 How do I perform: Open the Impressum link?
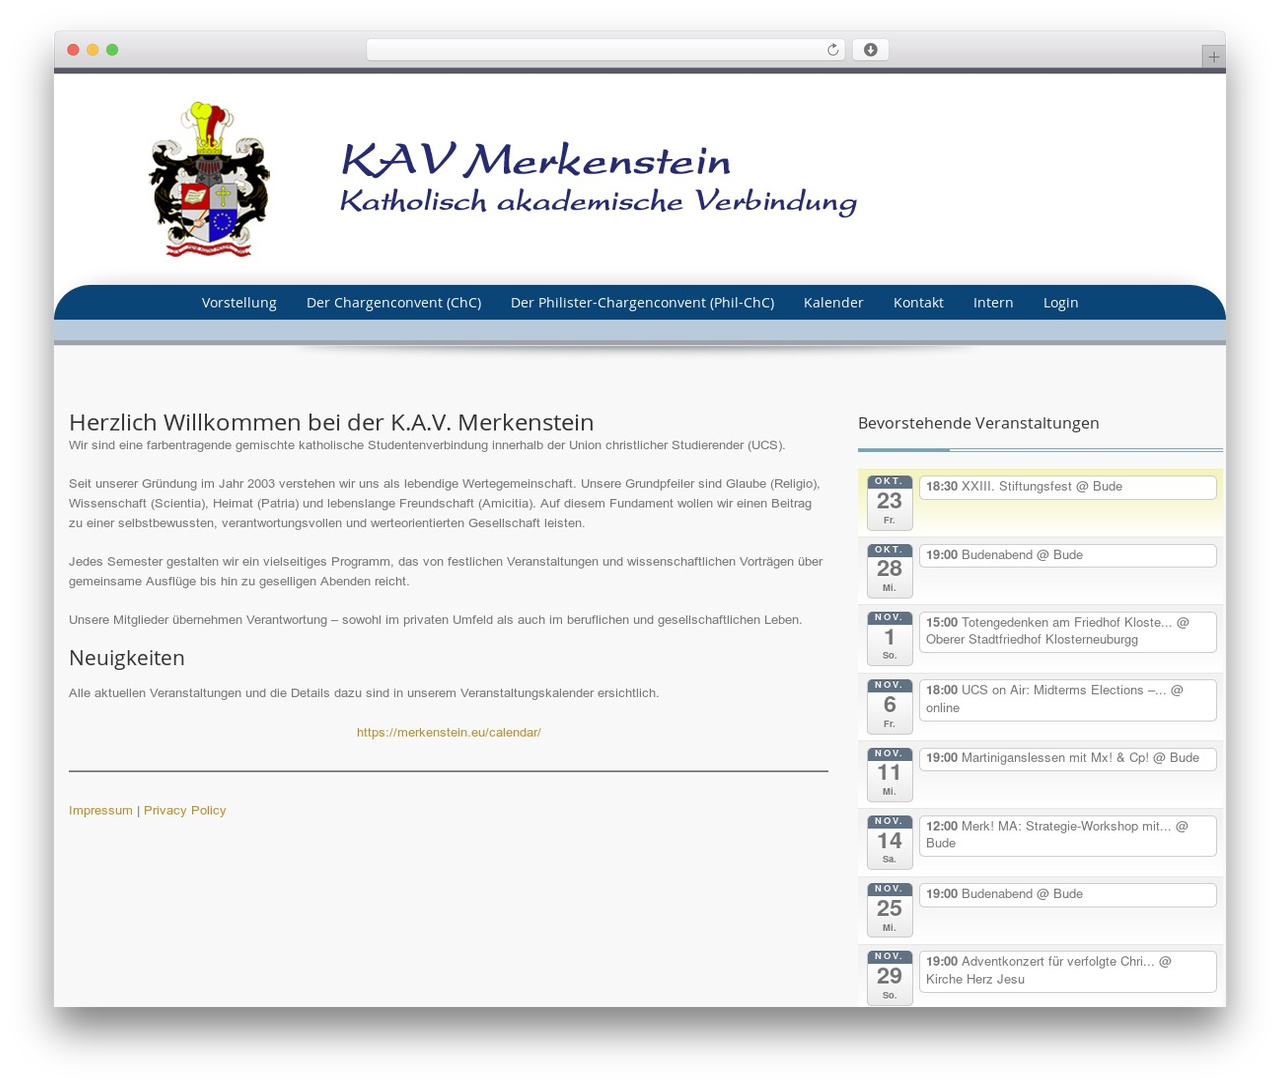point(100,810)
